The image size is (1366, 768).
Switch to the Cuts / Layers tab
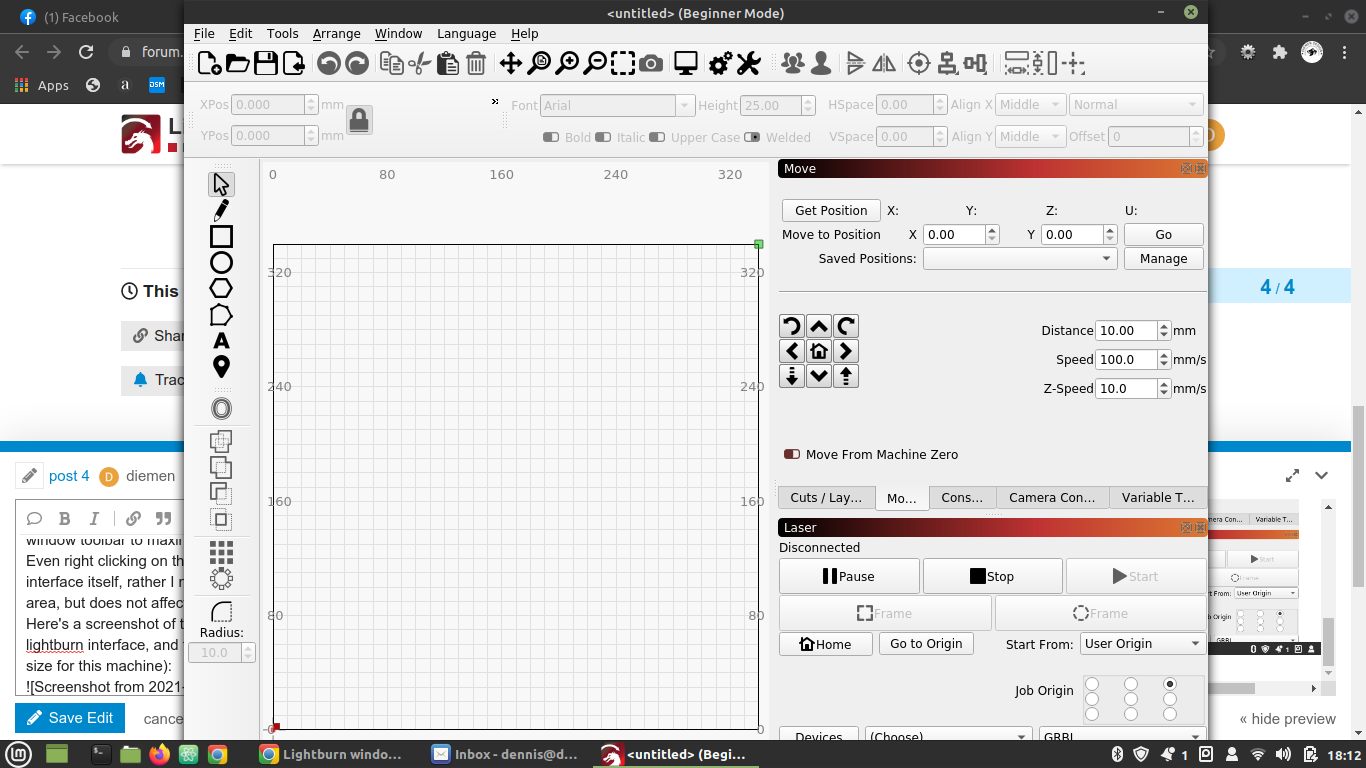[x=826, y=497]
